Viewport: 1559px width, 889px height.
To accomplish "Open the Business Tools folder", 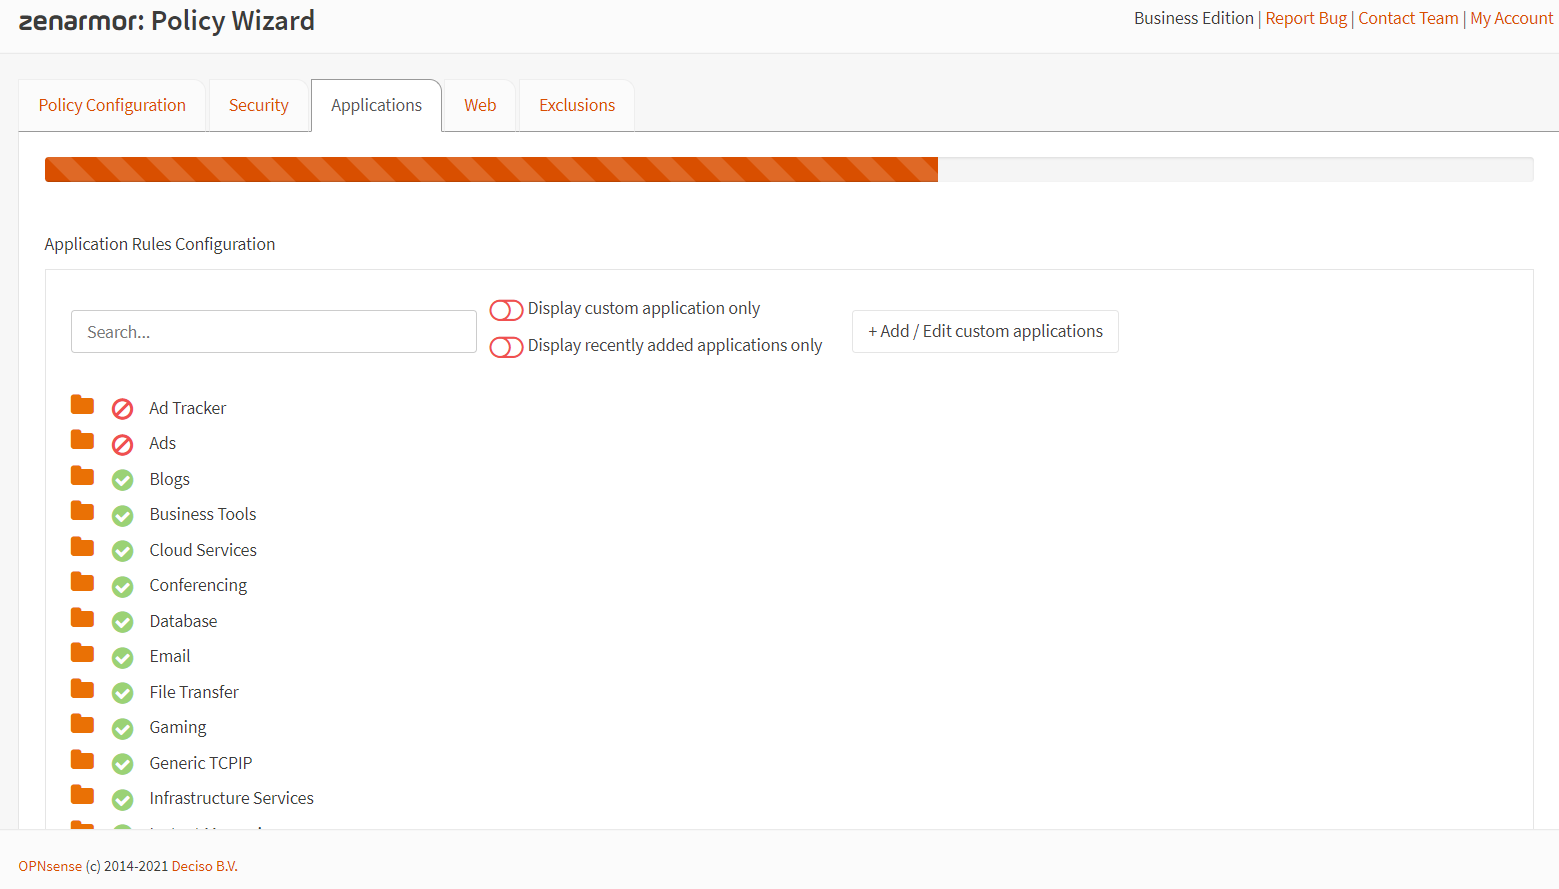I will click(x=82, y=510).
